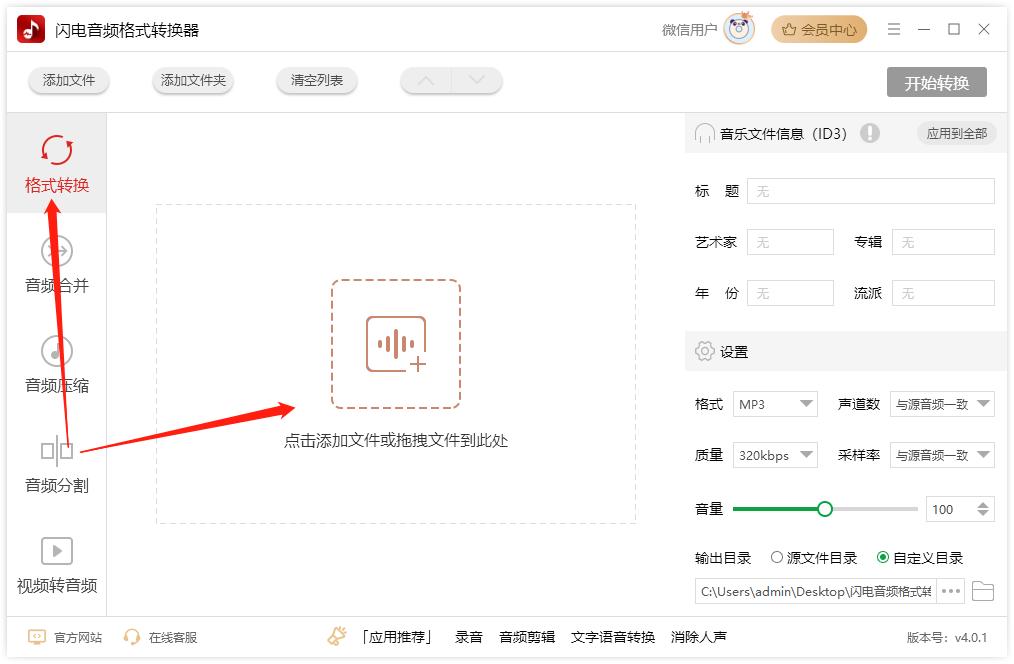The height and width of the screenshot is (664, 1014).
Task: Click 应用到全部 to apply ID3 tags
Action: coord(955,132)
